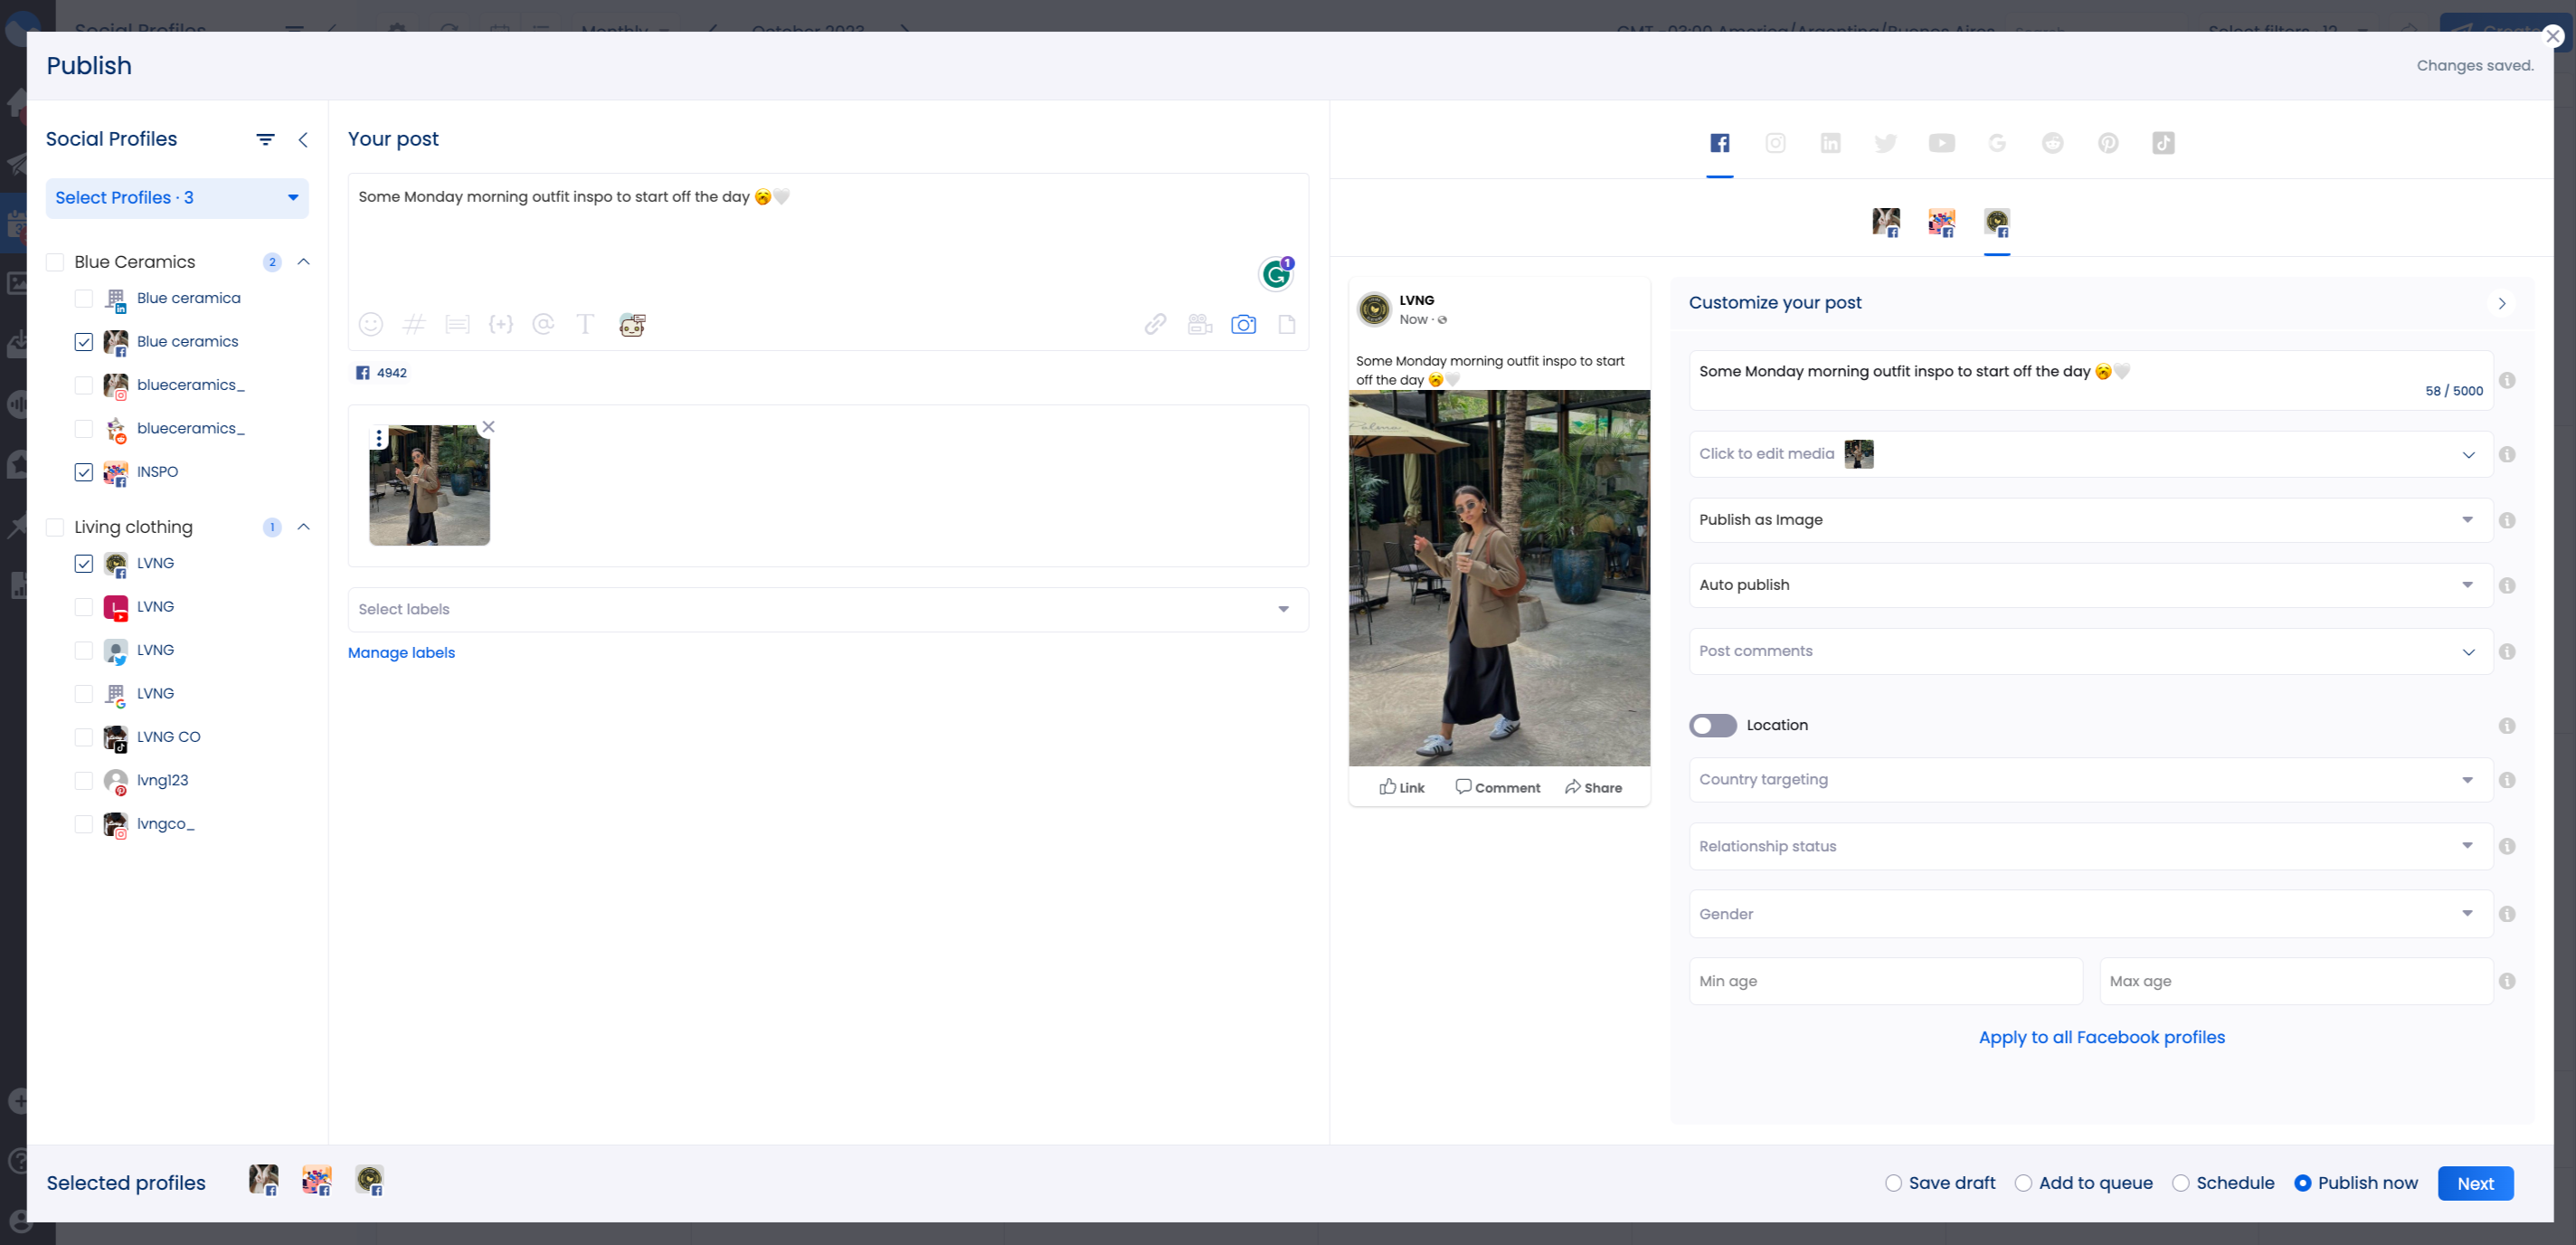Open the Select labels dropdown

(x=1281, y=608)
